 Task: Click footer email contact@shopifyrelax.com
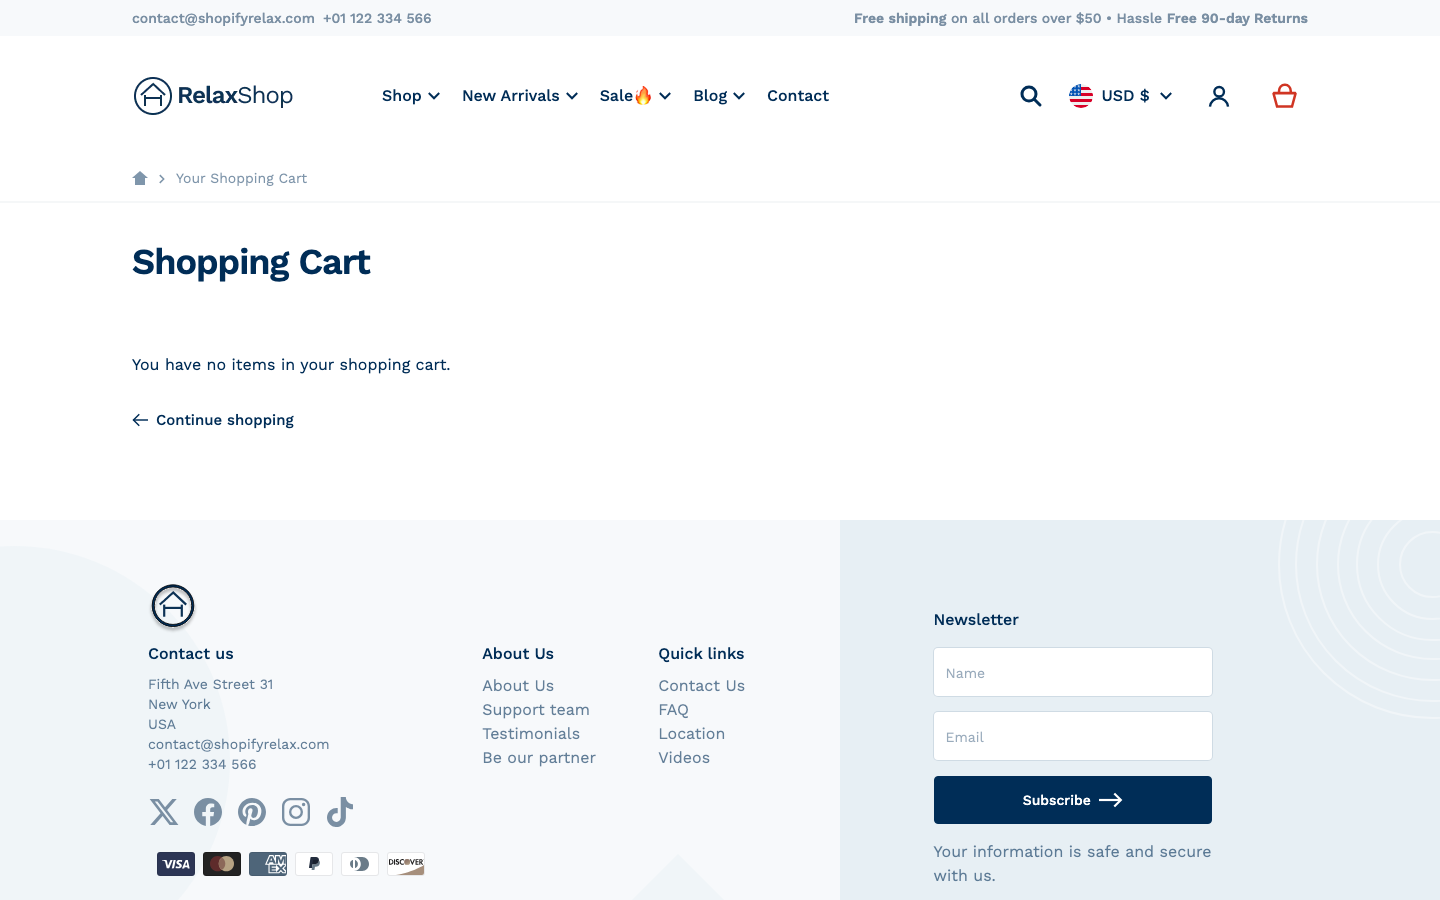239,744
